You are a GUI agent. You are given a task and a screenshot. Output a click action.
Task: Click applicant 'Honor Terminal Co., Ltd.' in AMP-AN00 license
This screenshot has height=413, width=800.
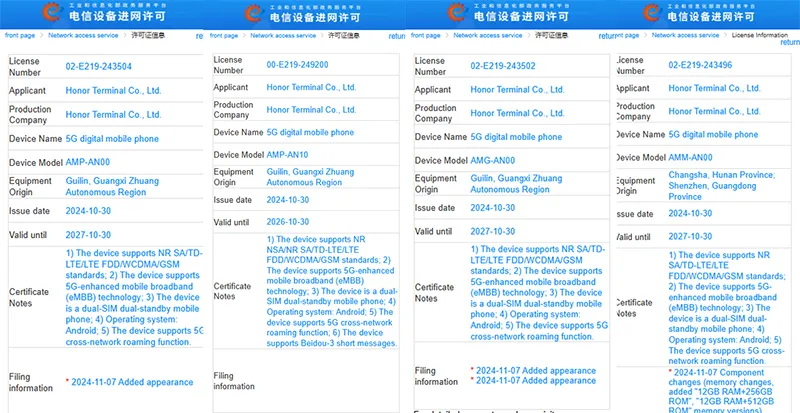point(113,91)
